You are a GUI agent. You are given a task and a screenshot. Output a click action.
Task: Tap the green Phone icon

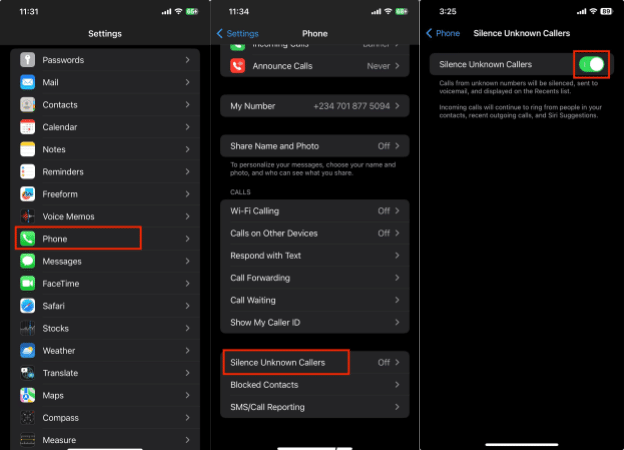click(27, 239)
